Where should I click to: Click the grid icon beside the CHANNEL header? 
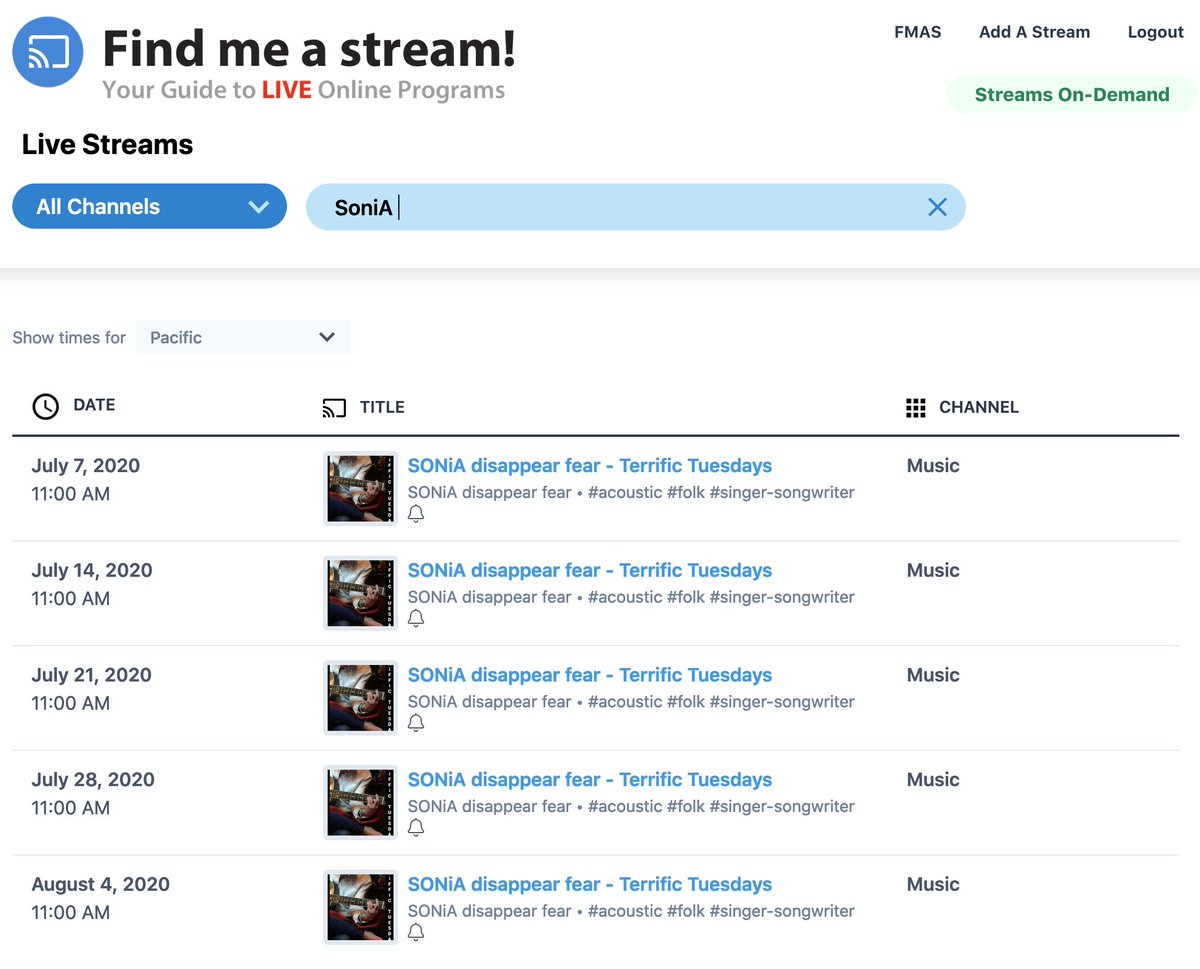[x=915, y=407]
